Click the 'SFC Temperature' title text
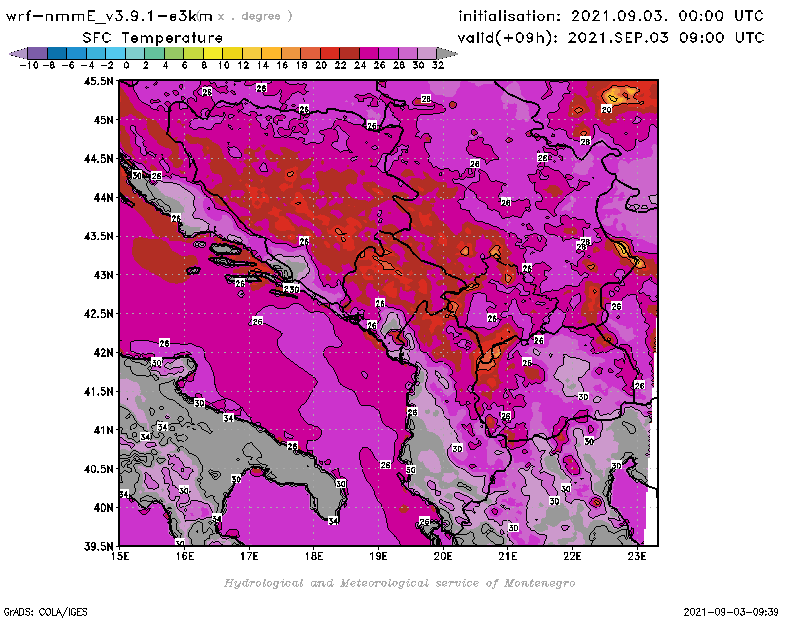 point(153,38)
